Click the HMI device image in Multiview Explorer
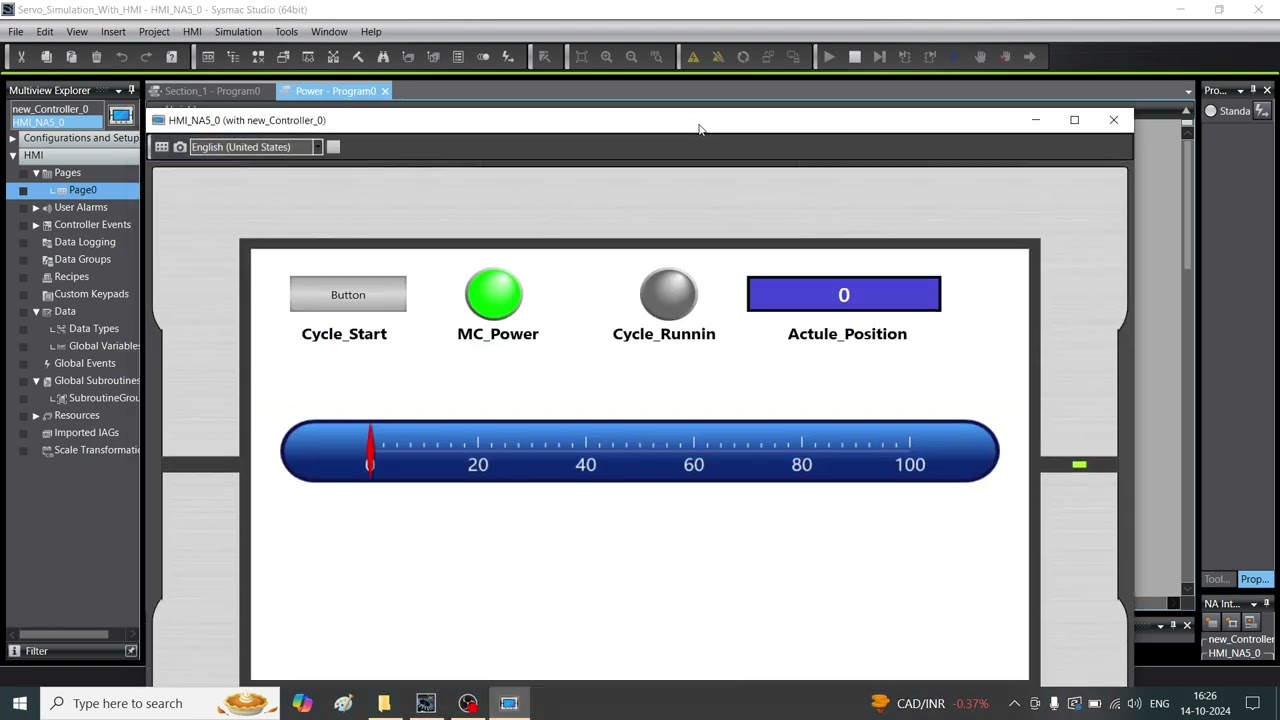Screen dimensions: 1280x720 [121, 115]
